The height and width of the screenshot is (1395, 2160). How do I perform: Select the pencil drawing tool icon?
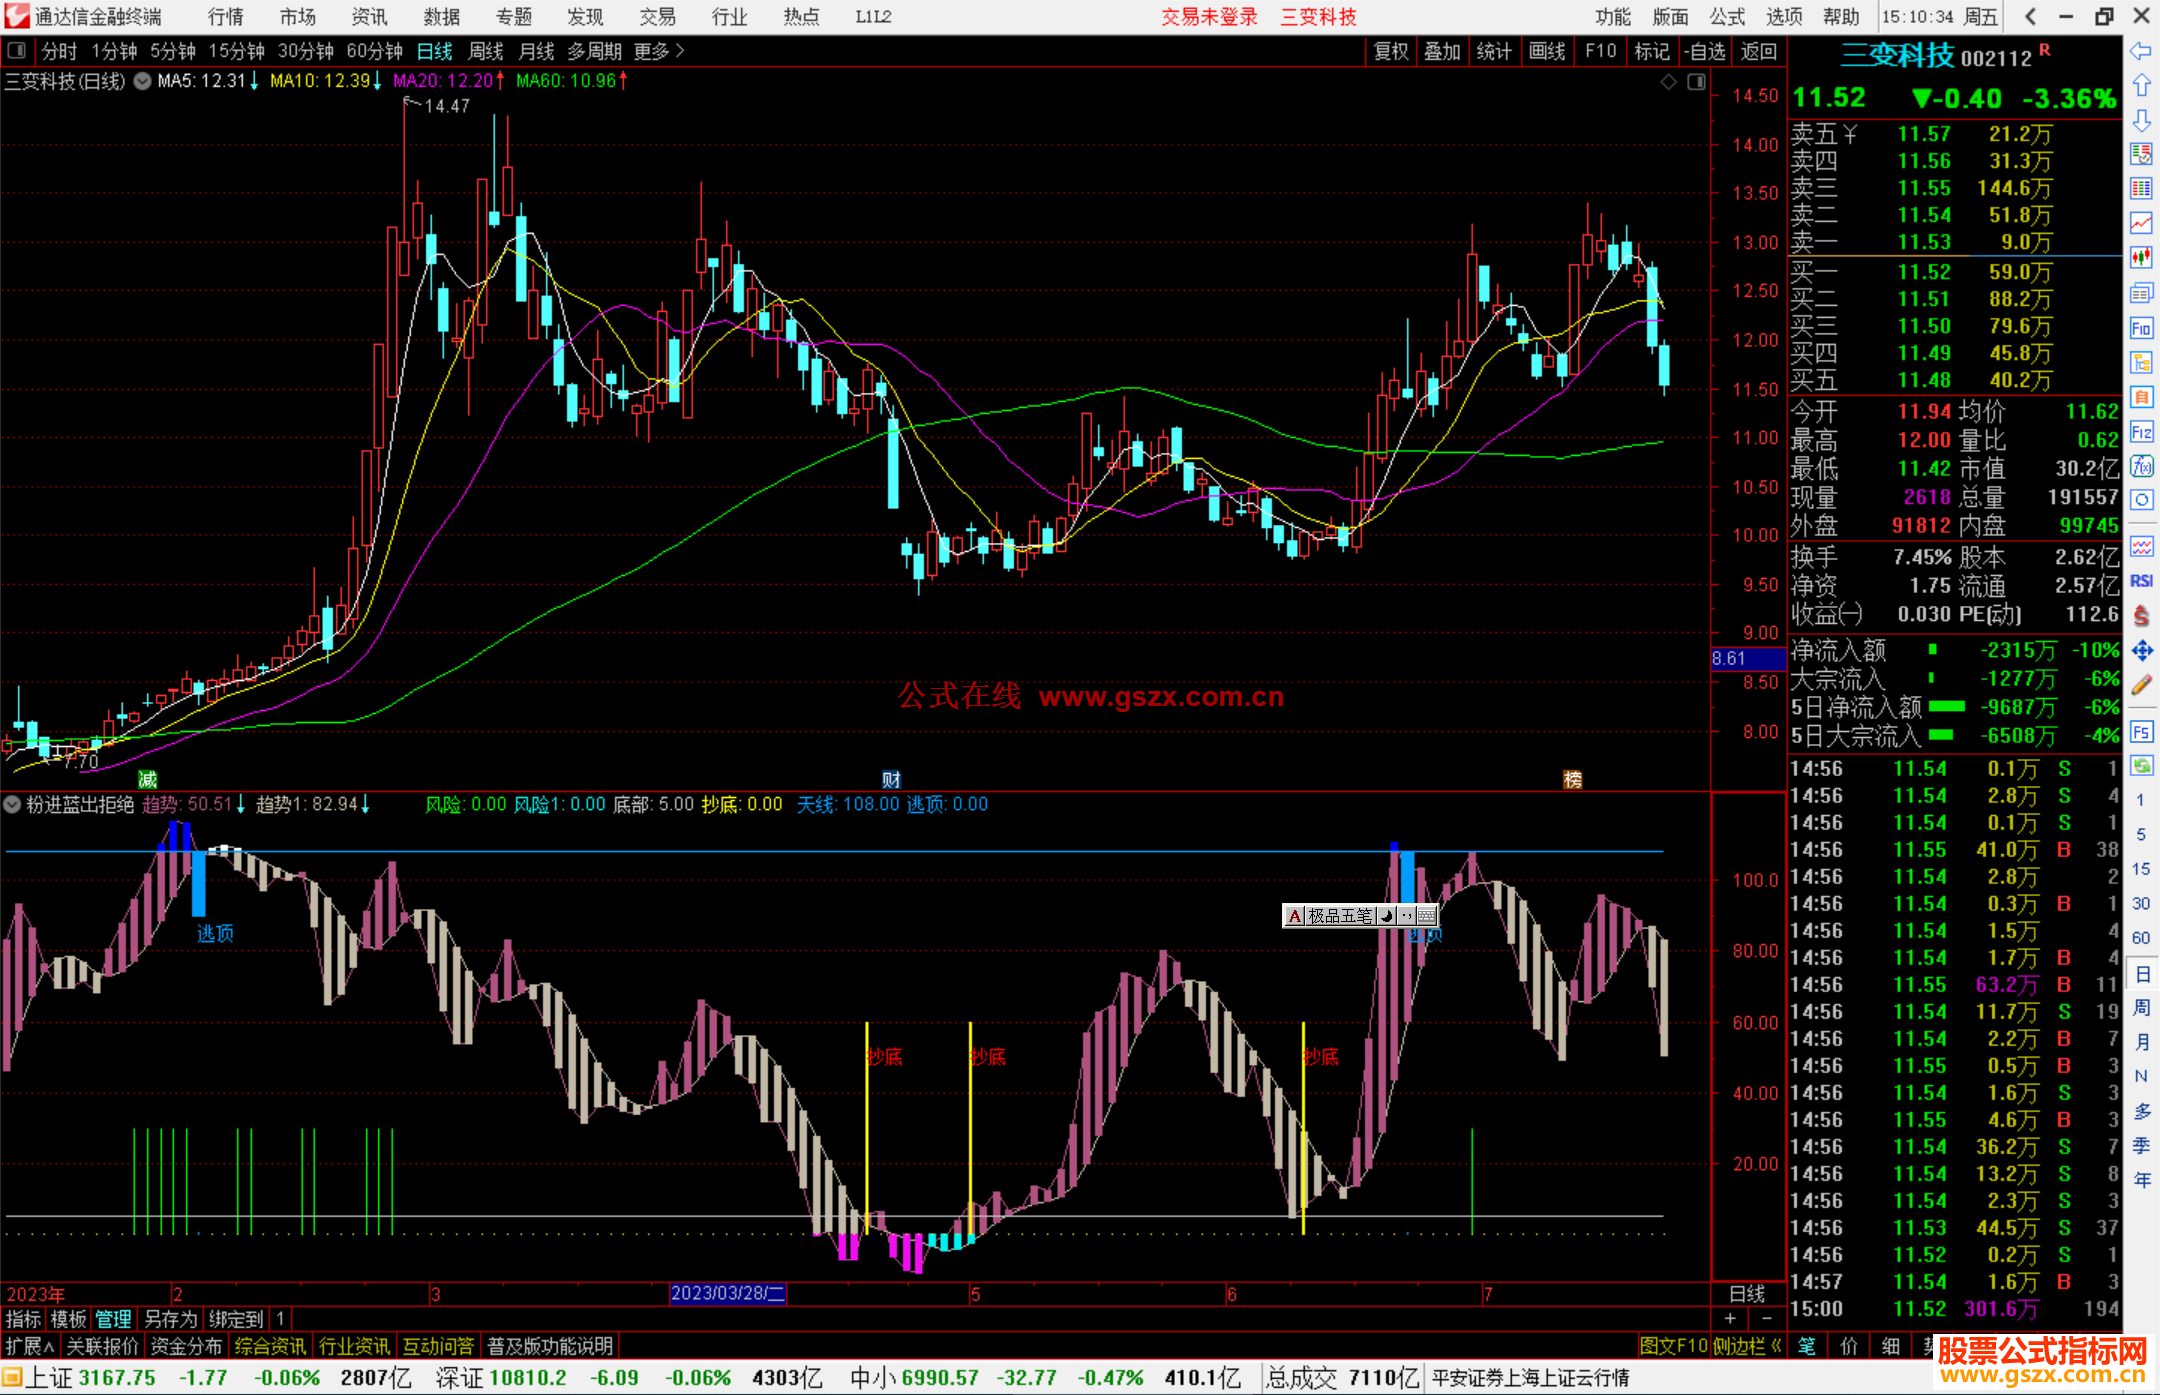2141,685
